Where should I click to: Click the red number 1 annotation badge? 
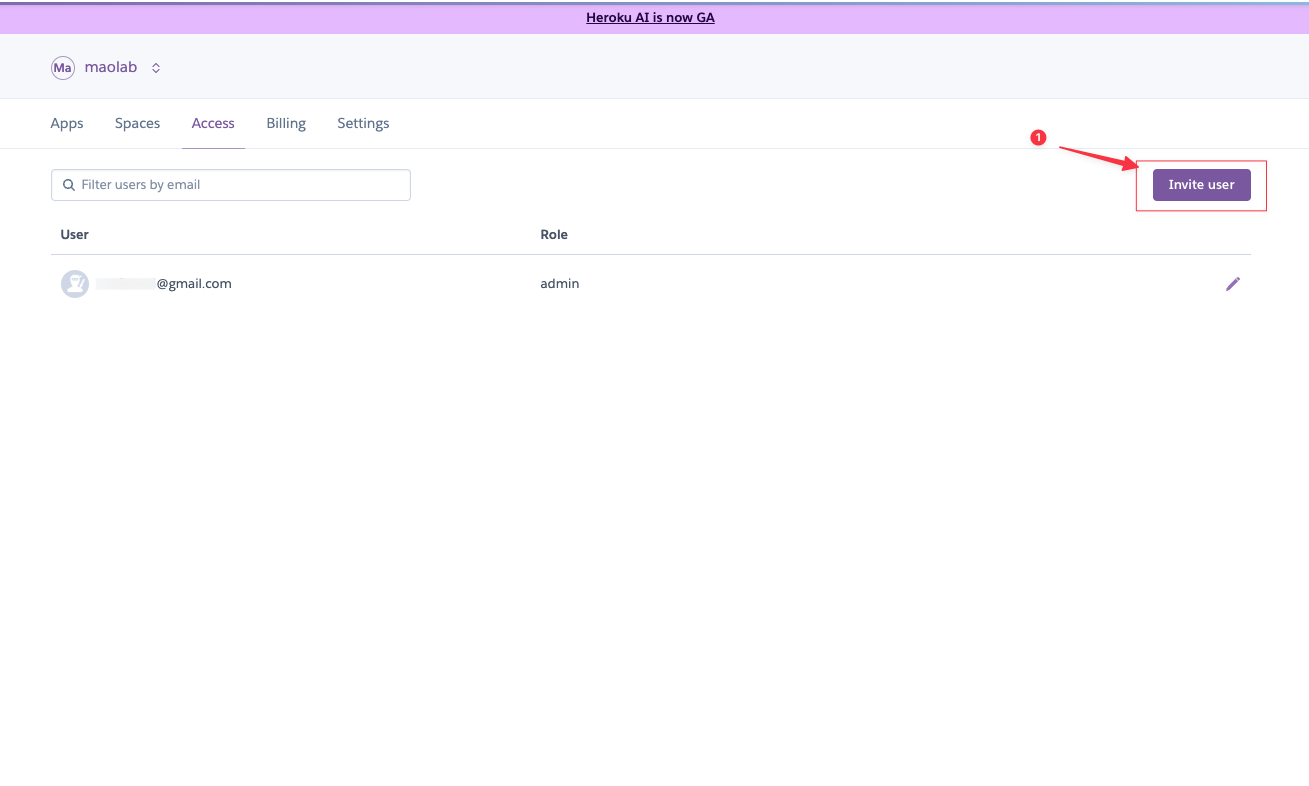(1038, 138)
